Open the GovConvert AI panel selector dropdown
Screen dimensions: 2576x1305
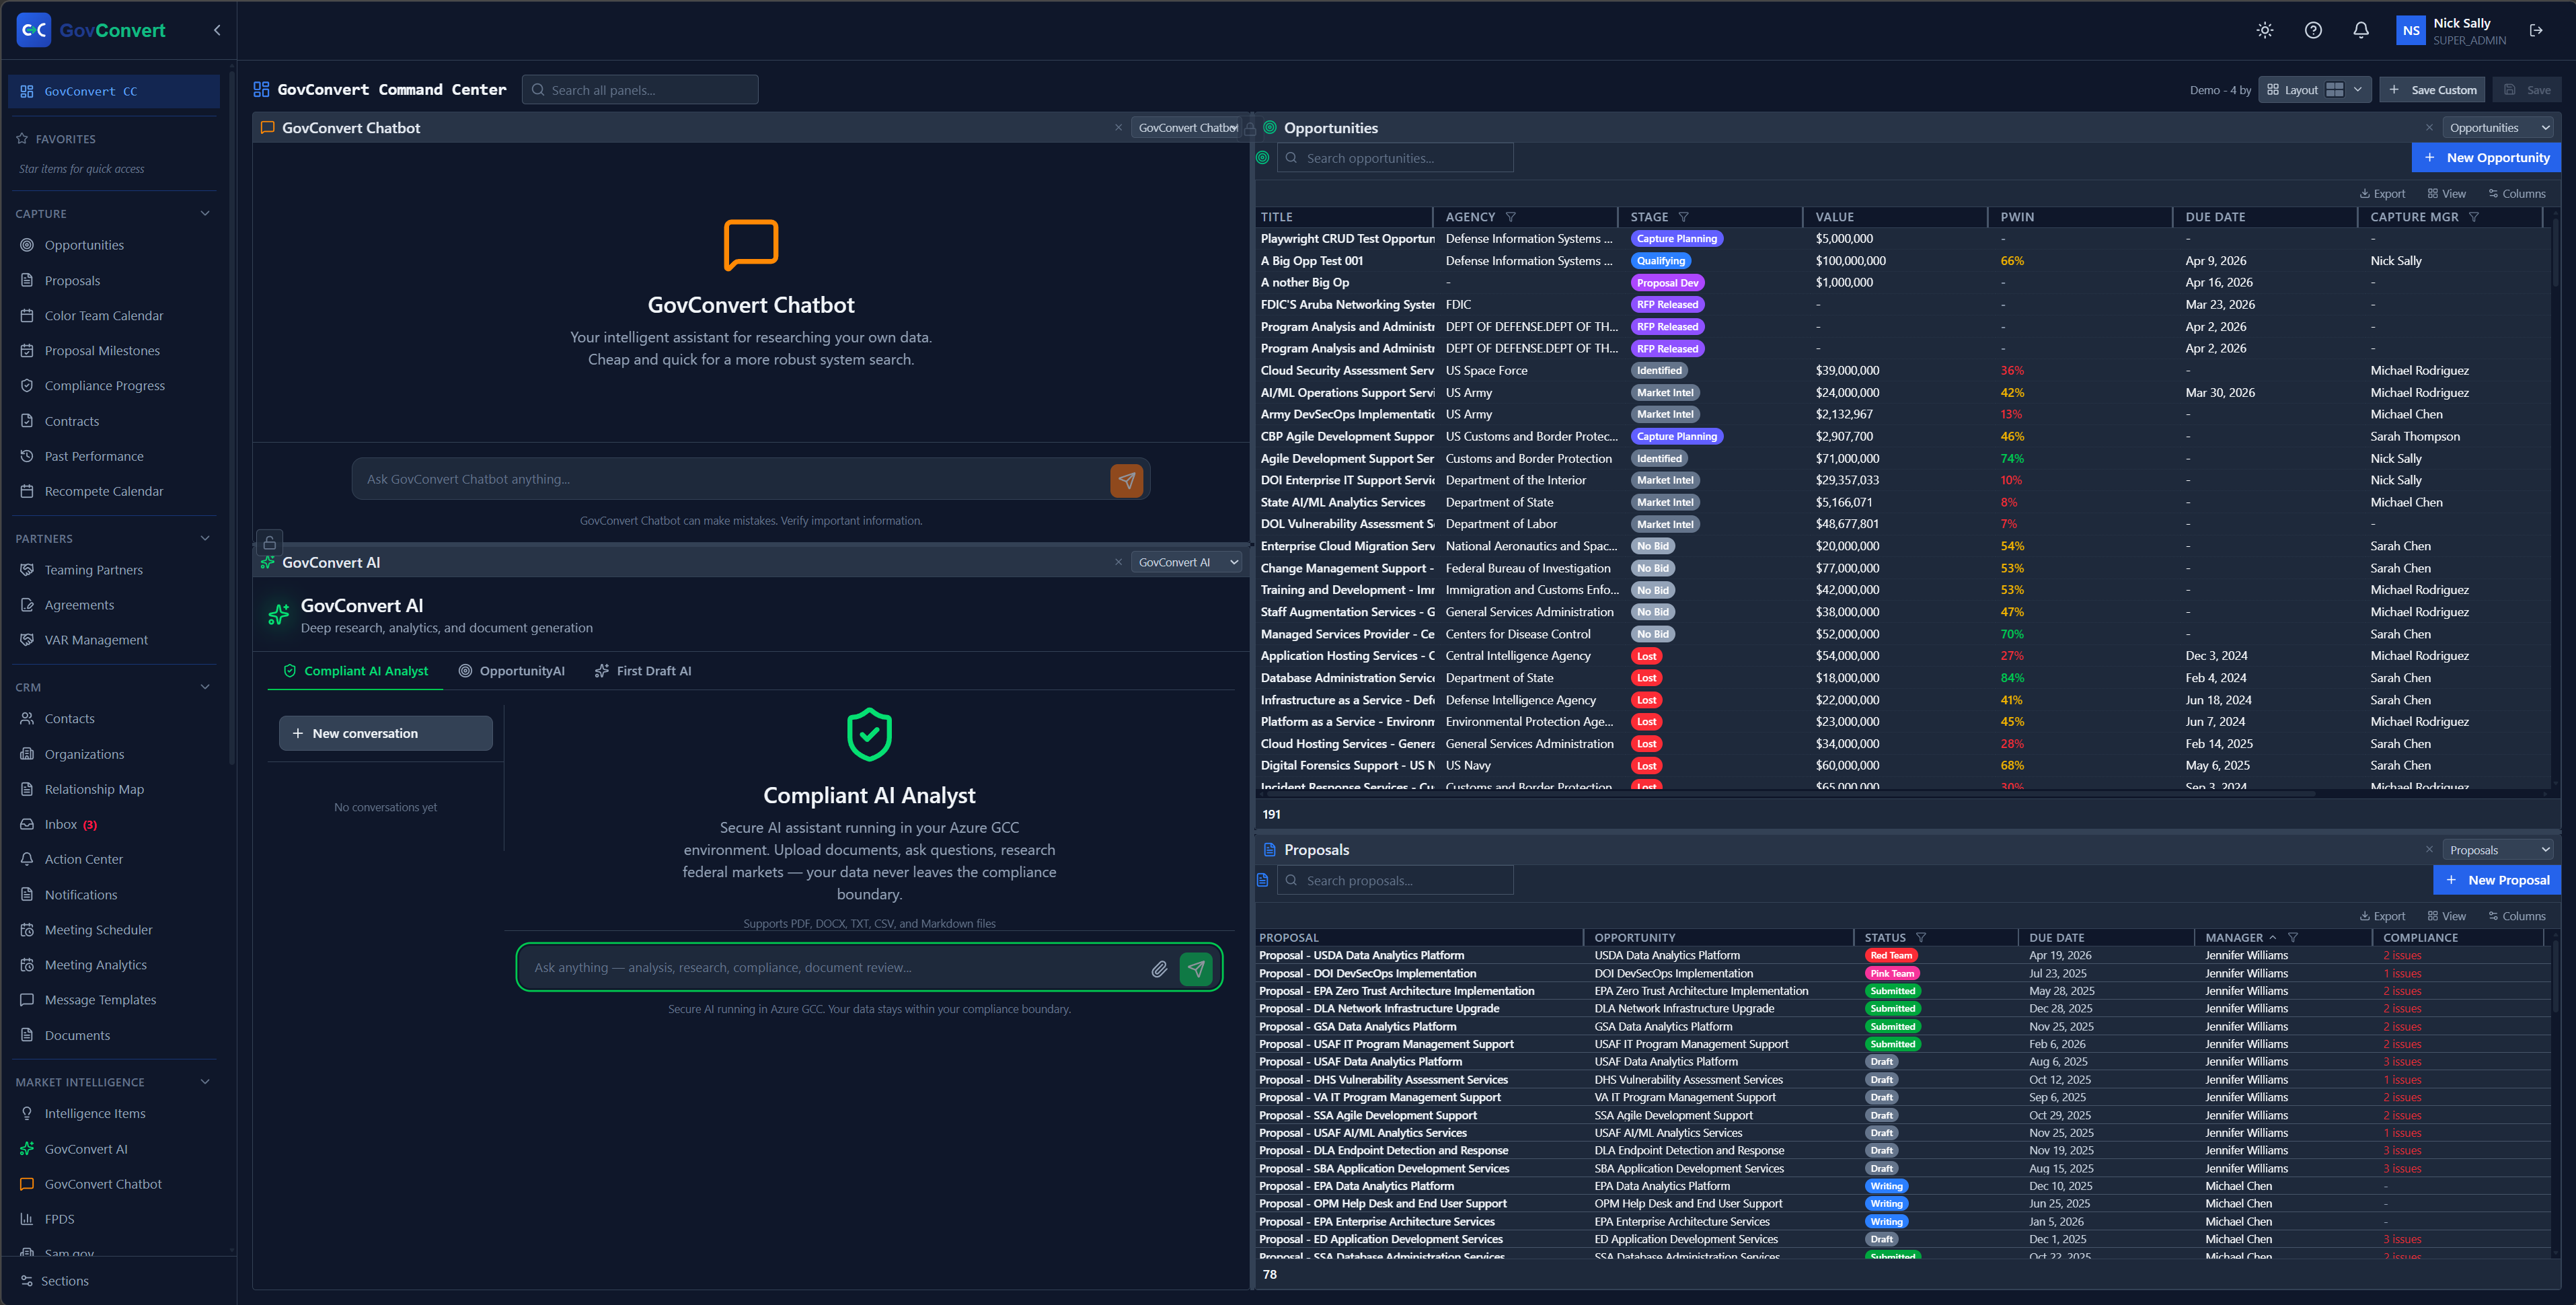point(1187,562)
